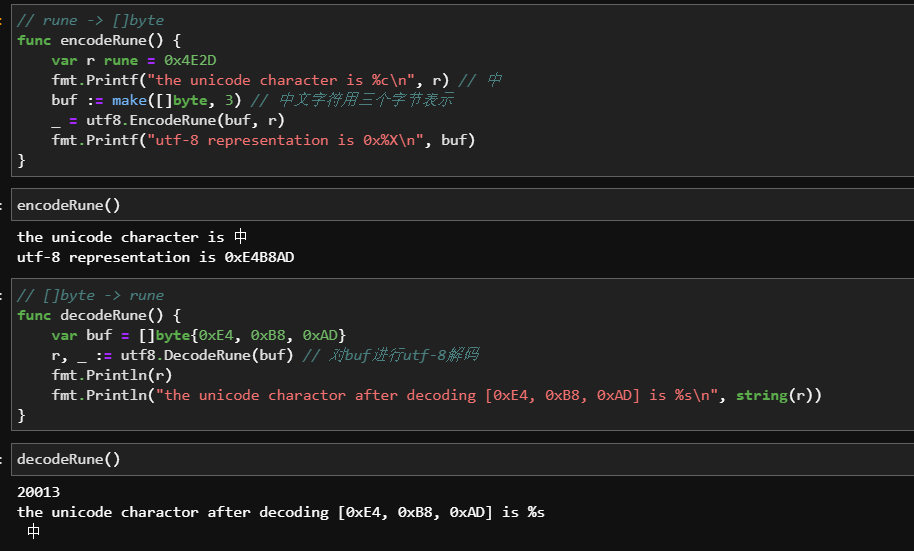Click the 中 character in last output

33,531
